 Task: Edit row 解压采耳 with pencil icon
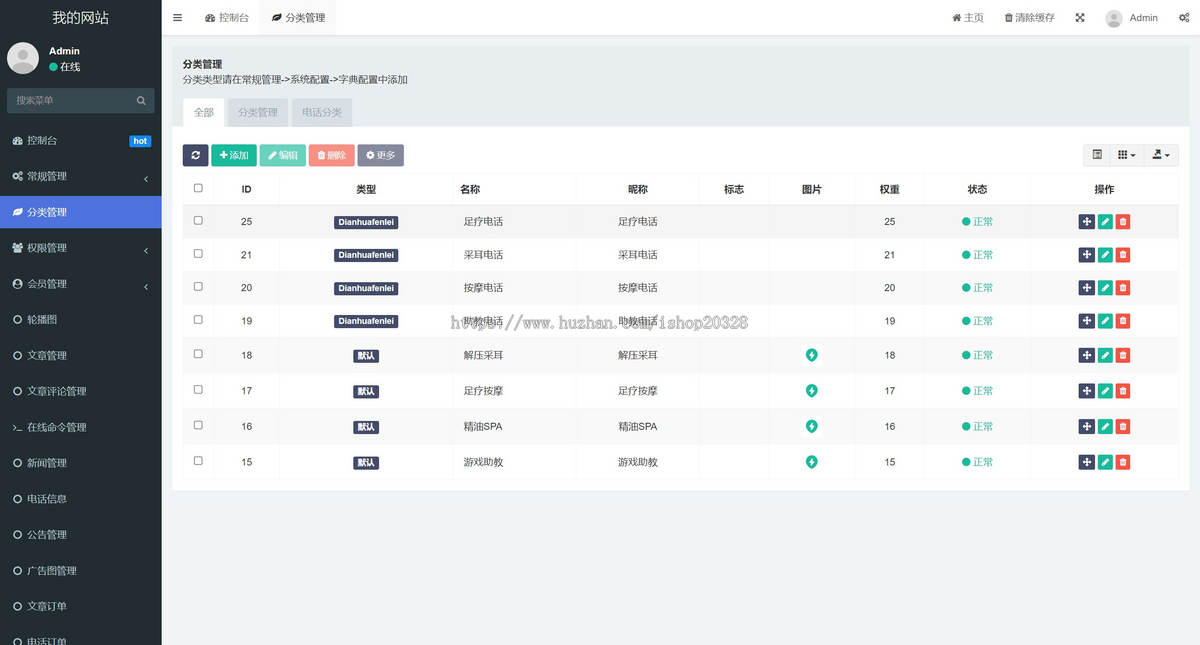(x=1105, y=355)
